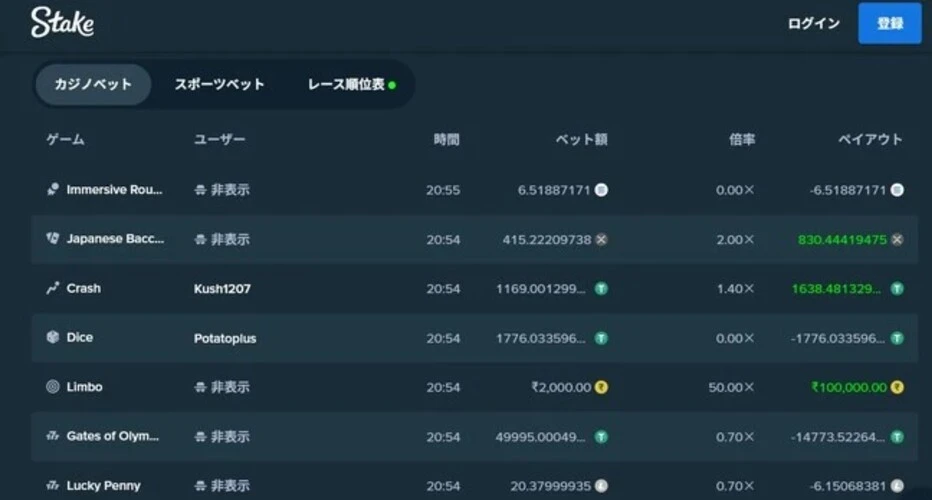Click coin icon beside -6.51887171 payout

click(x=897, y=190)
